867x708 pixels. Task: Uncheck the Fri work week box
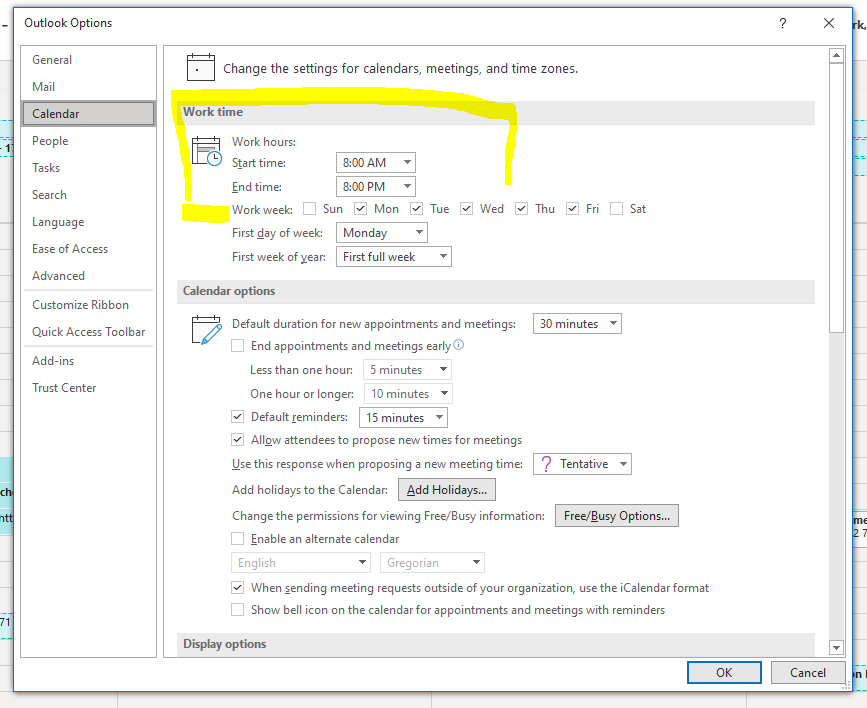click(572, 209)
